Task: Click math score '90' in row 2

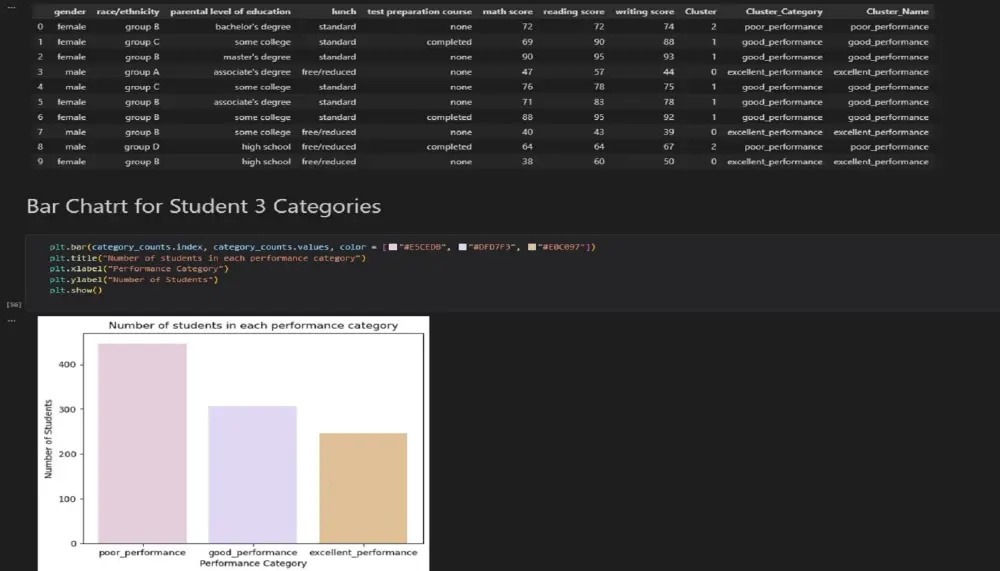Action: coord(527,57)
